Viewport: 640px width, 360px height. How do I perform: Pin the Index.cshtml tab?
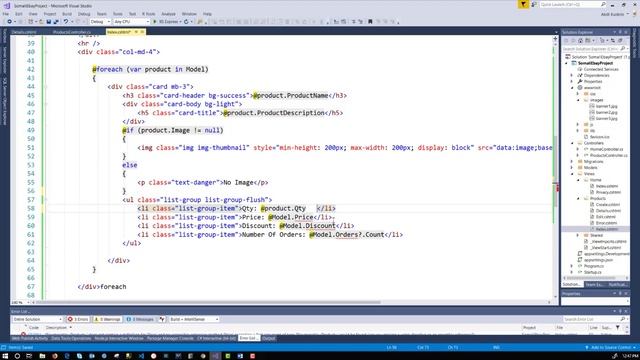tap(136, 32)
